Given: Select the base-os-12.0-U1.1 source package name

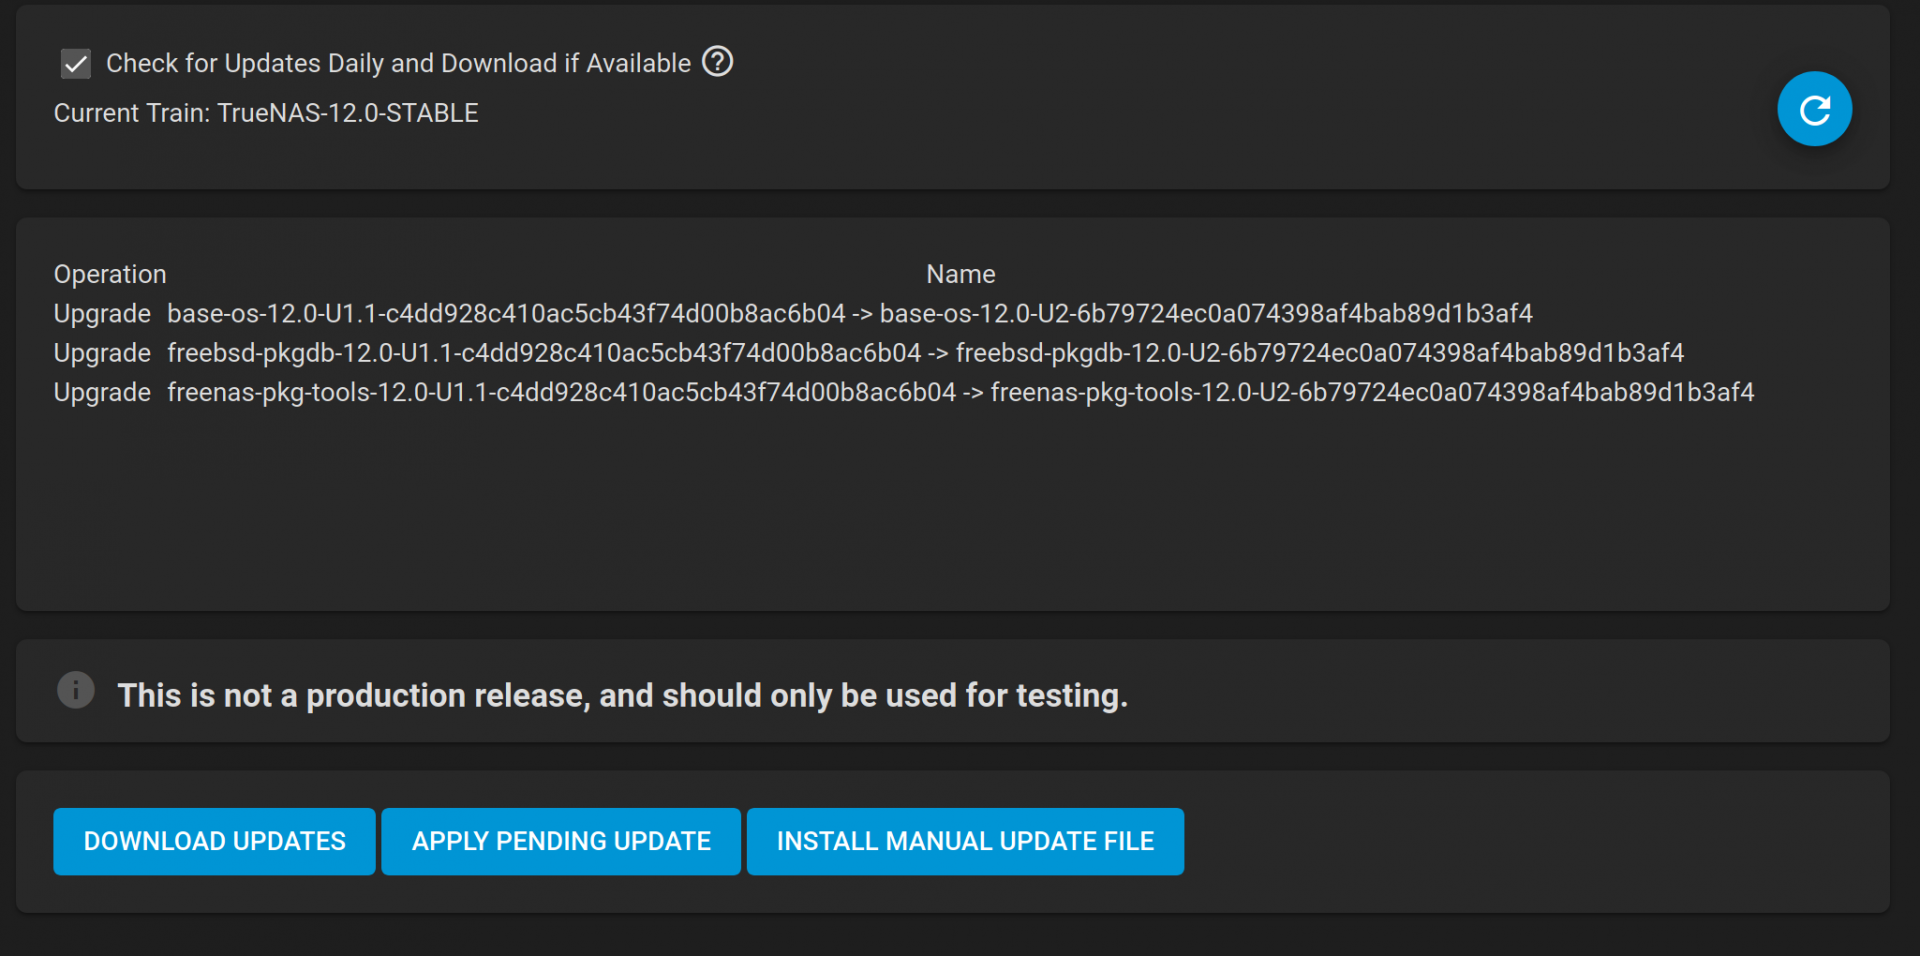Looking at the screenshot, I should (x=506, y=314).
